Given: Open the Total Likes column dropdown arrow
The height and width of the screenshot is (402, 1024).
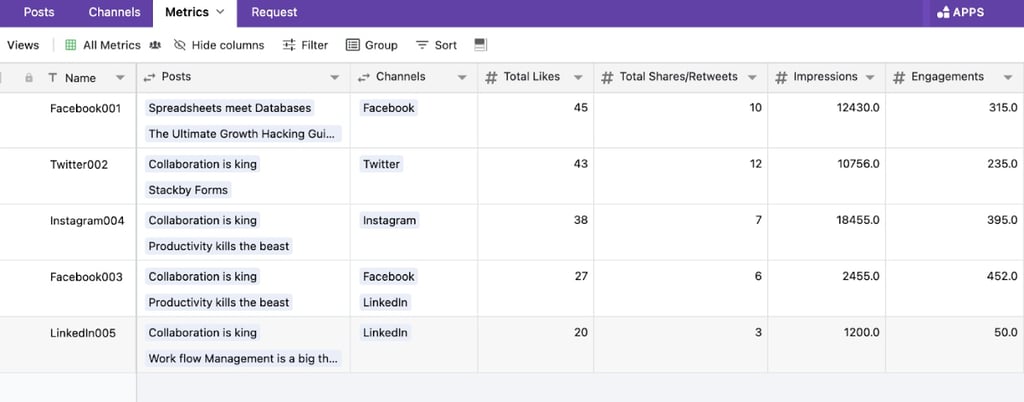Looking at the screenshot, I should [x=578, y=78].
